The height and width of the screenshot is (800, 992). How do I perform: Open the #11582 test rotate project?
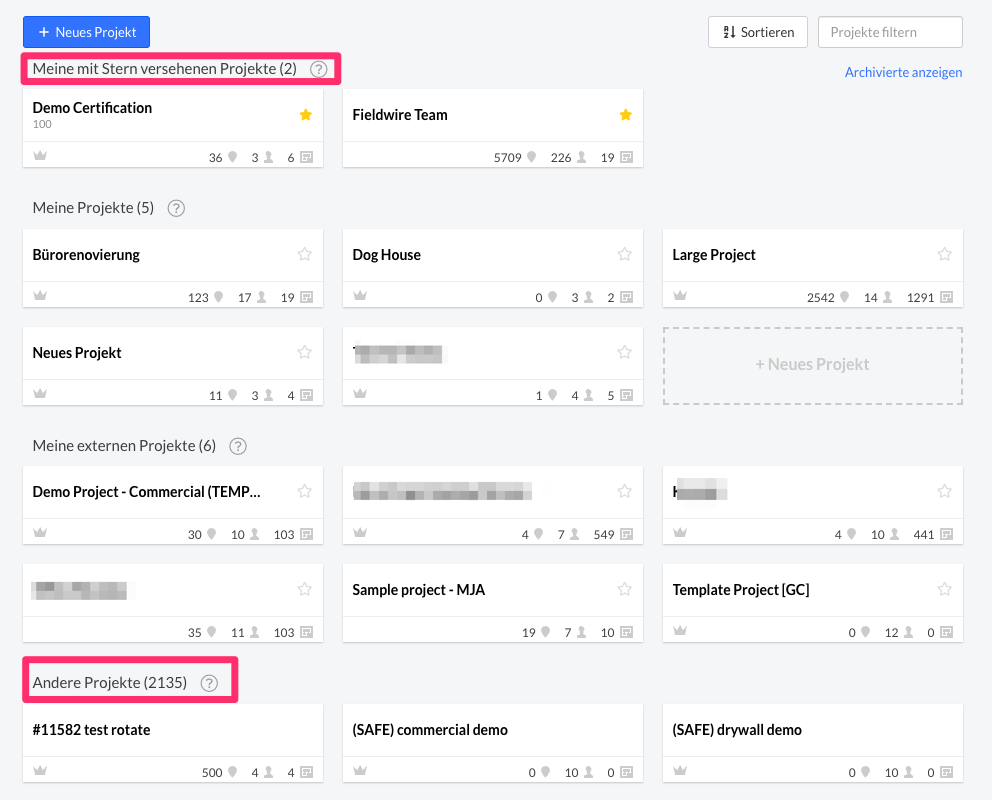pyautogui.click(x=92, y=730)
